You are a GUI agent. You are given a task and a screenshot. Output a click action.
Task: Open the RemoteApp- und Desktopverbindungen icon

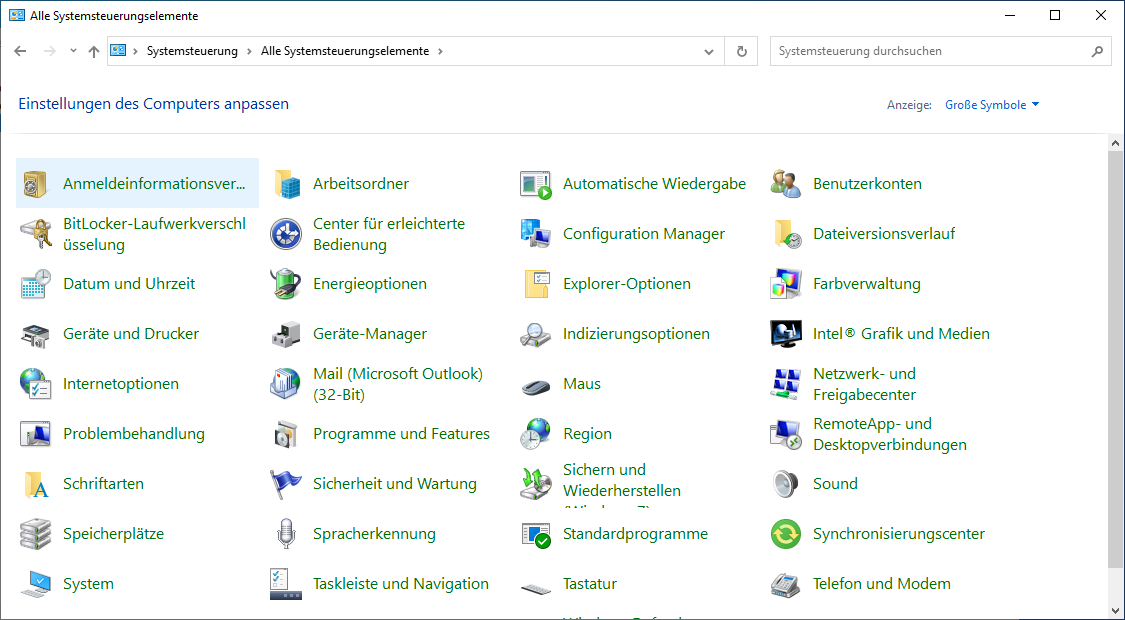pos(786,434)
